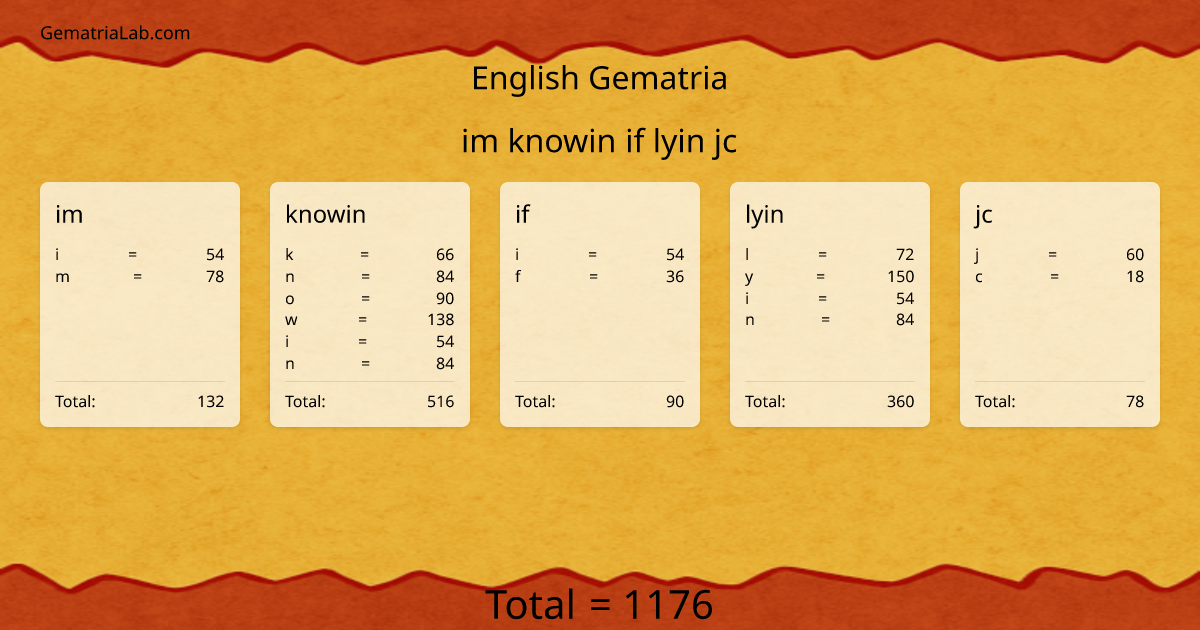Select value 60 for letter j
1200x630 pixels.
(1135, 255)
